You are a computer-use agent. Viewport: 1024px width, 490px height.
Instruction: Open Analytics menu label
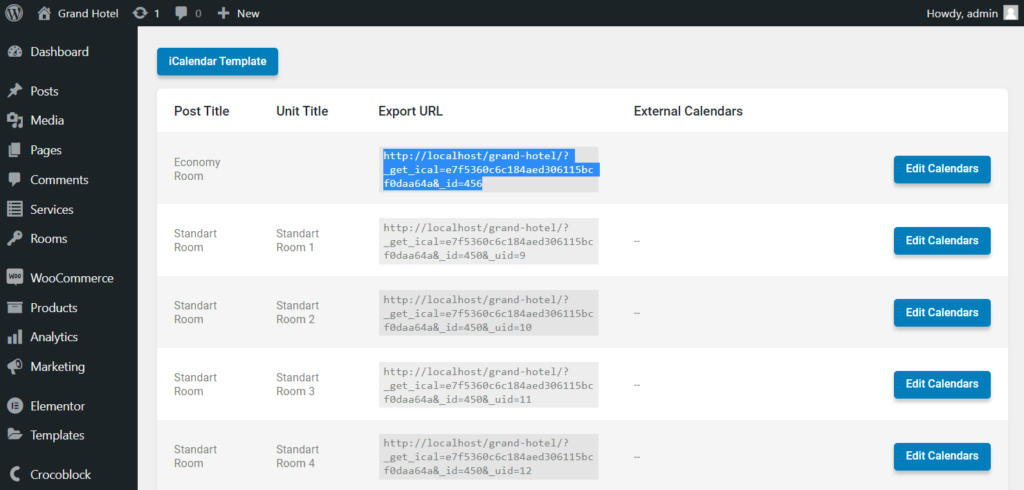click(x=54, y=337)
